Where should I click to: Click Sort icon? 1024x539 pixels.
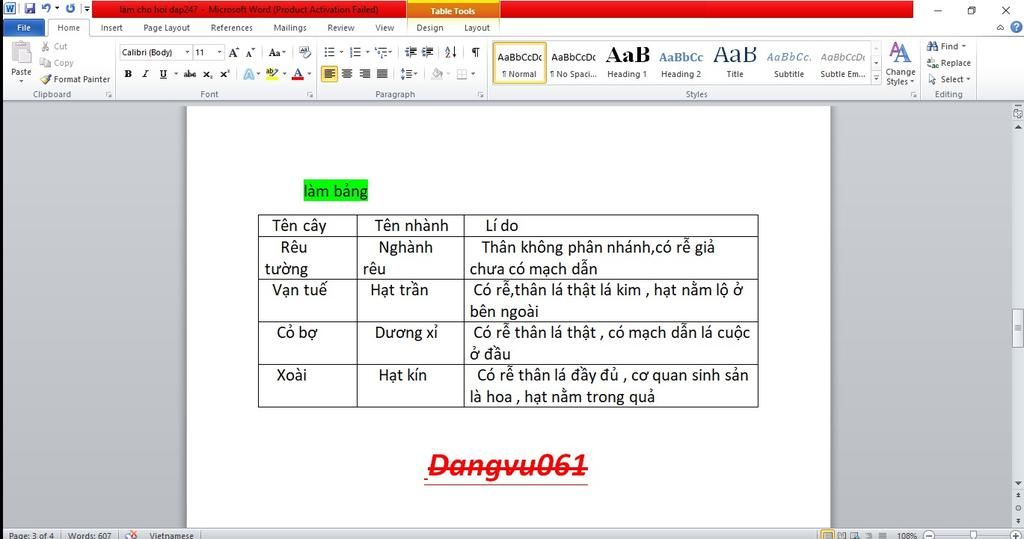(451, 52)
